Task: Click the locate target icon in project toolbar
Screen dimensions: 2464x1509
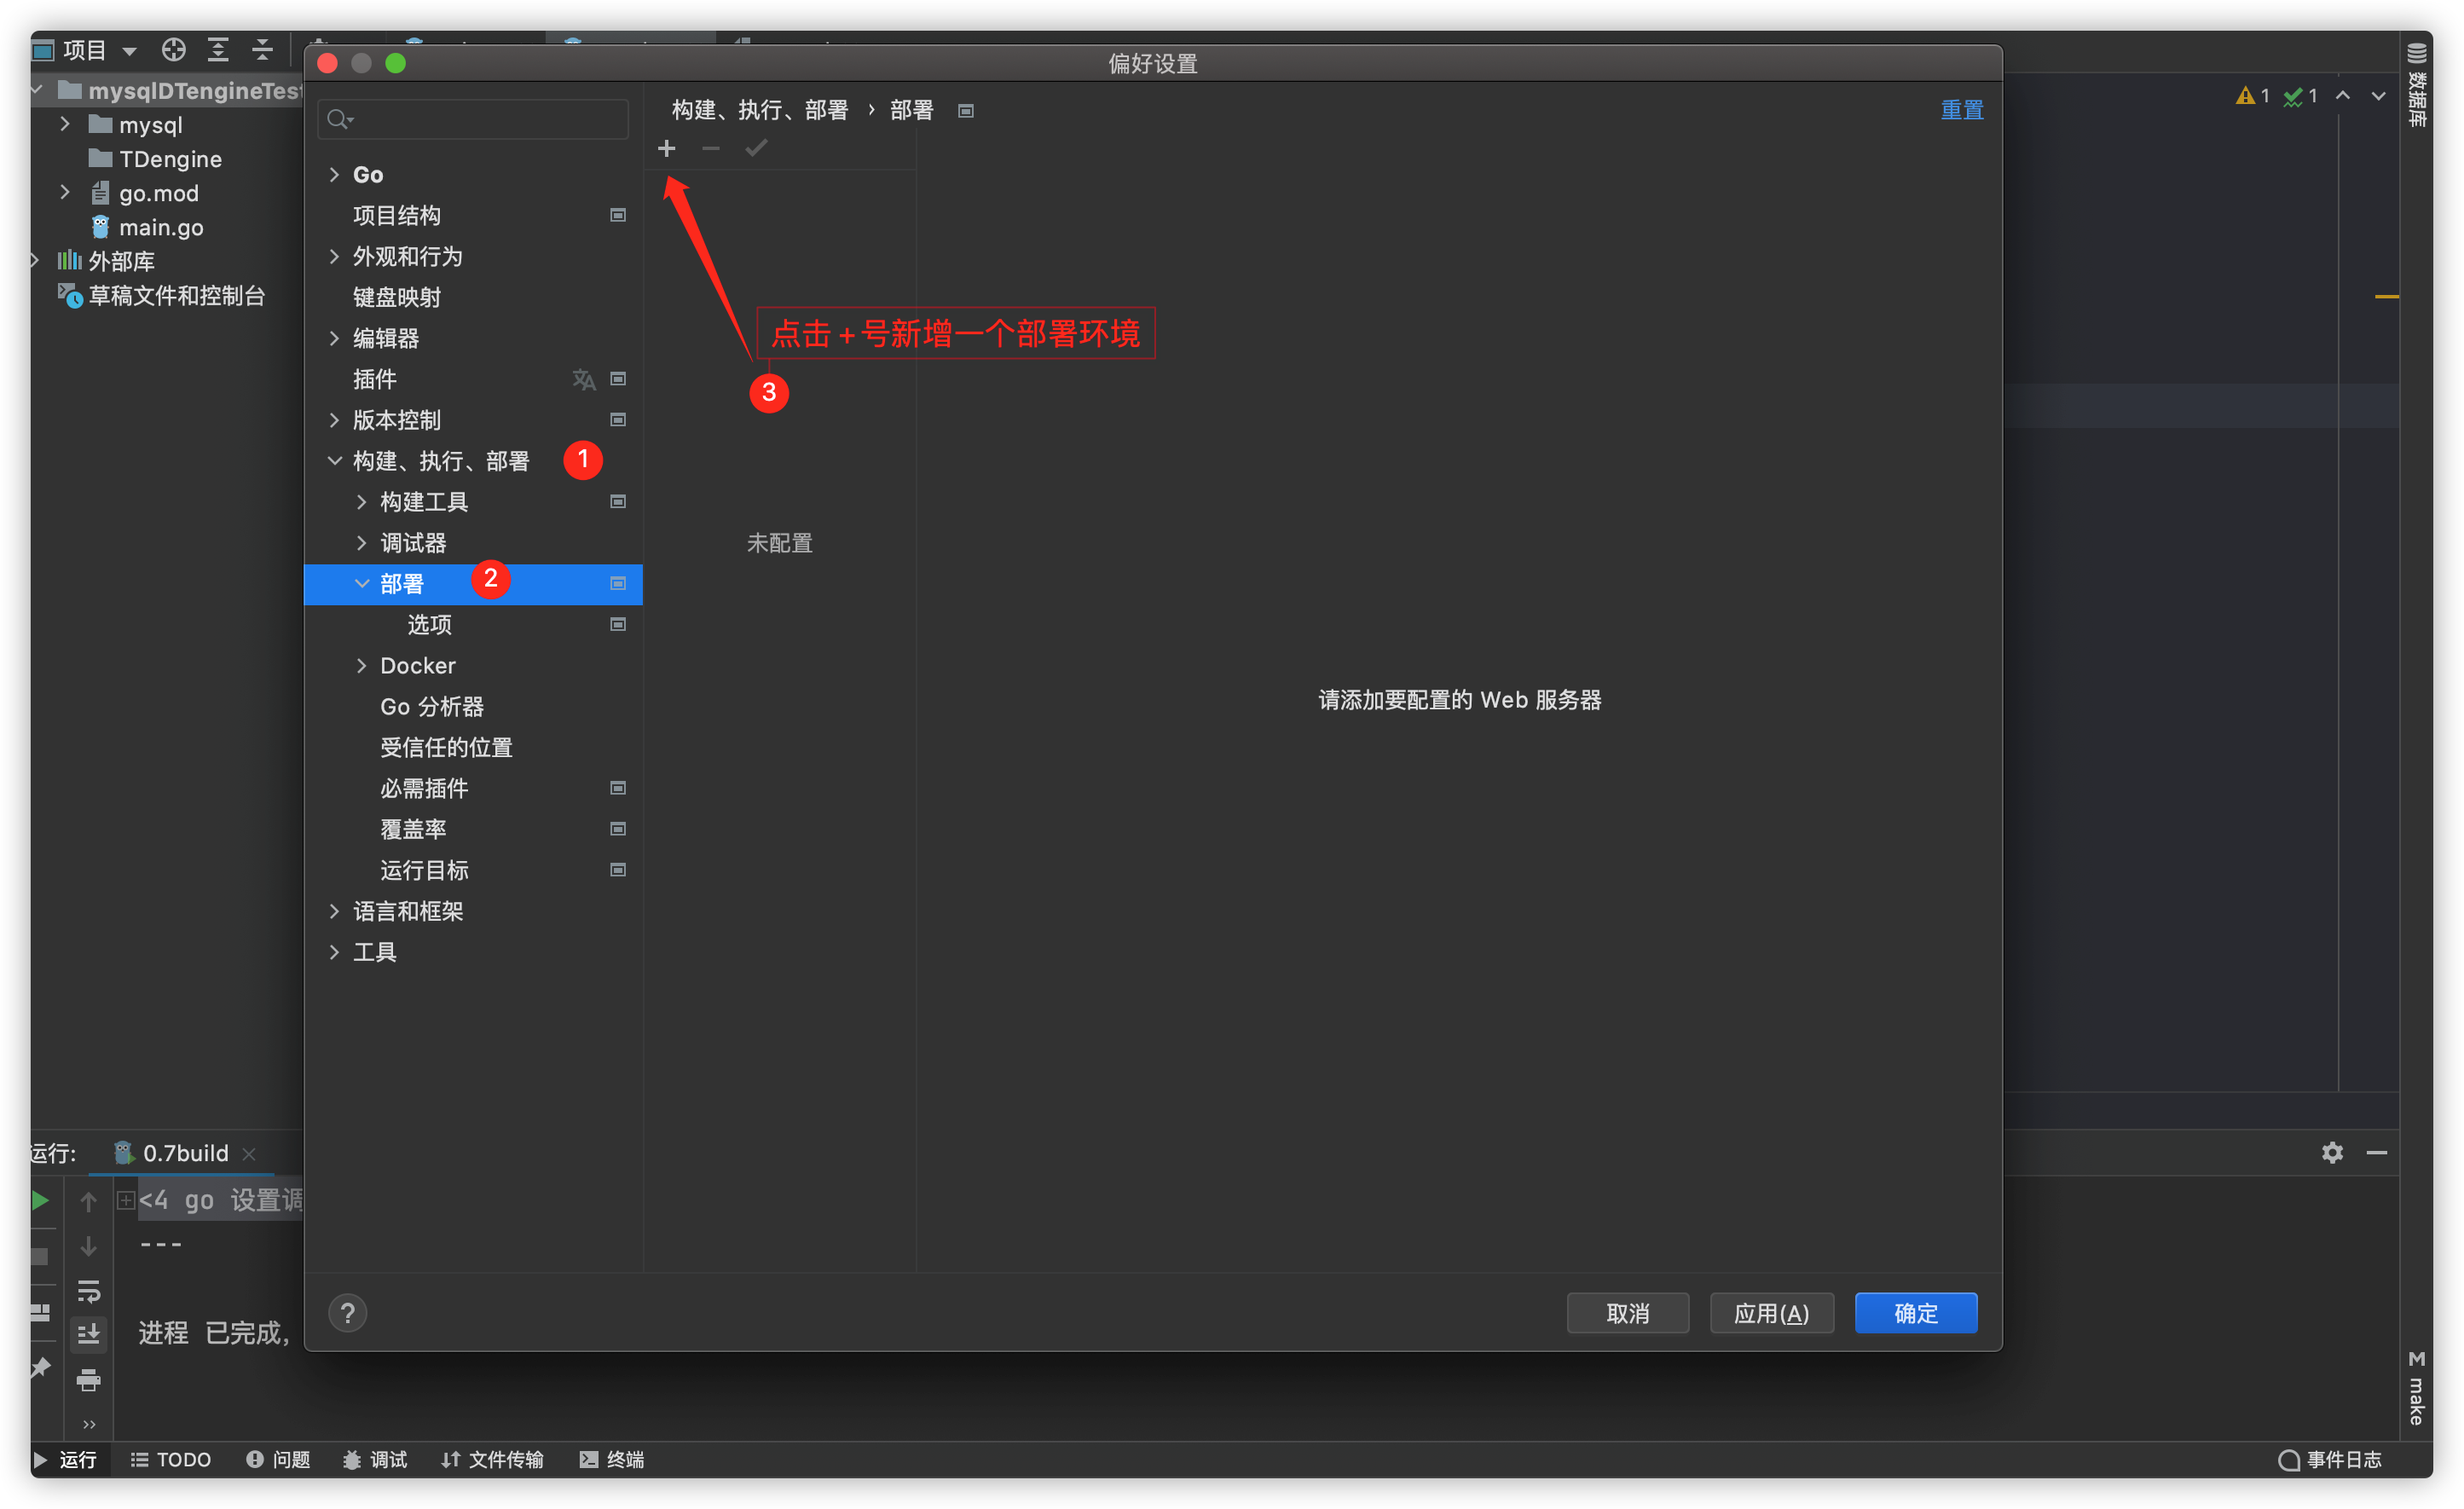Action: point(174,49)
